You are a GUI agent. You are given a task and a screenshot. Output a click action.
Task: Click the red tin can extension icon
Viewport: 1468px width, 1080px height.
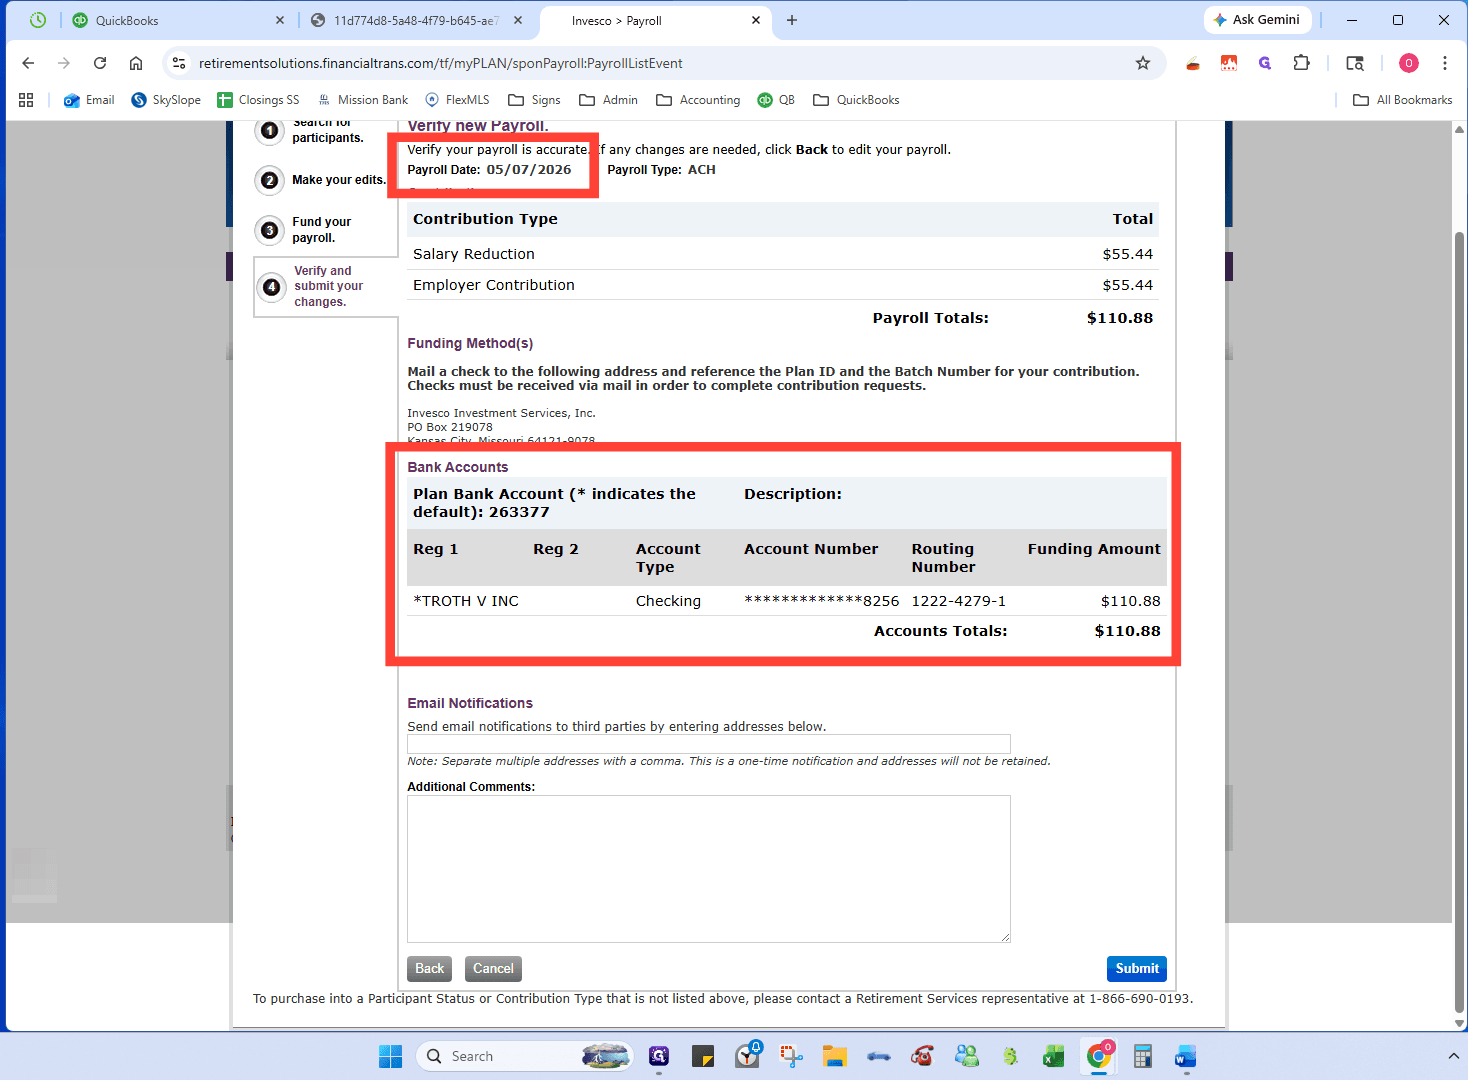[x=1193, y=64]
